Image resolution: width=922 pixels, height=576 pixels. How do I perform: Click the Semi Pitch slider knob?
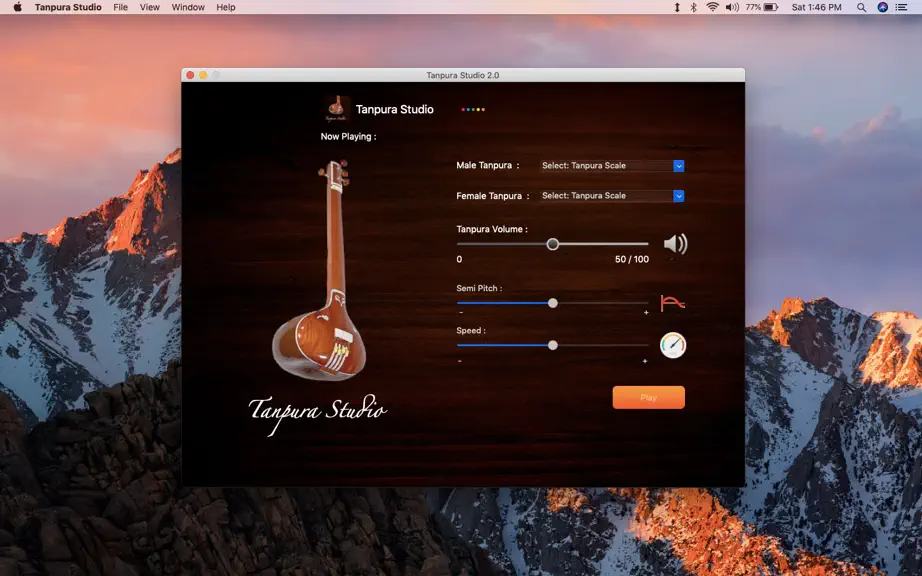tap(553, 303)
